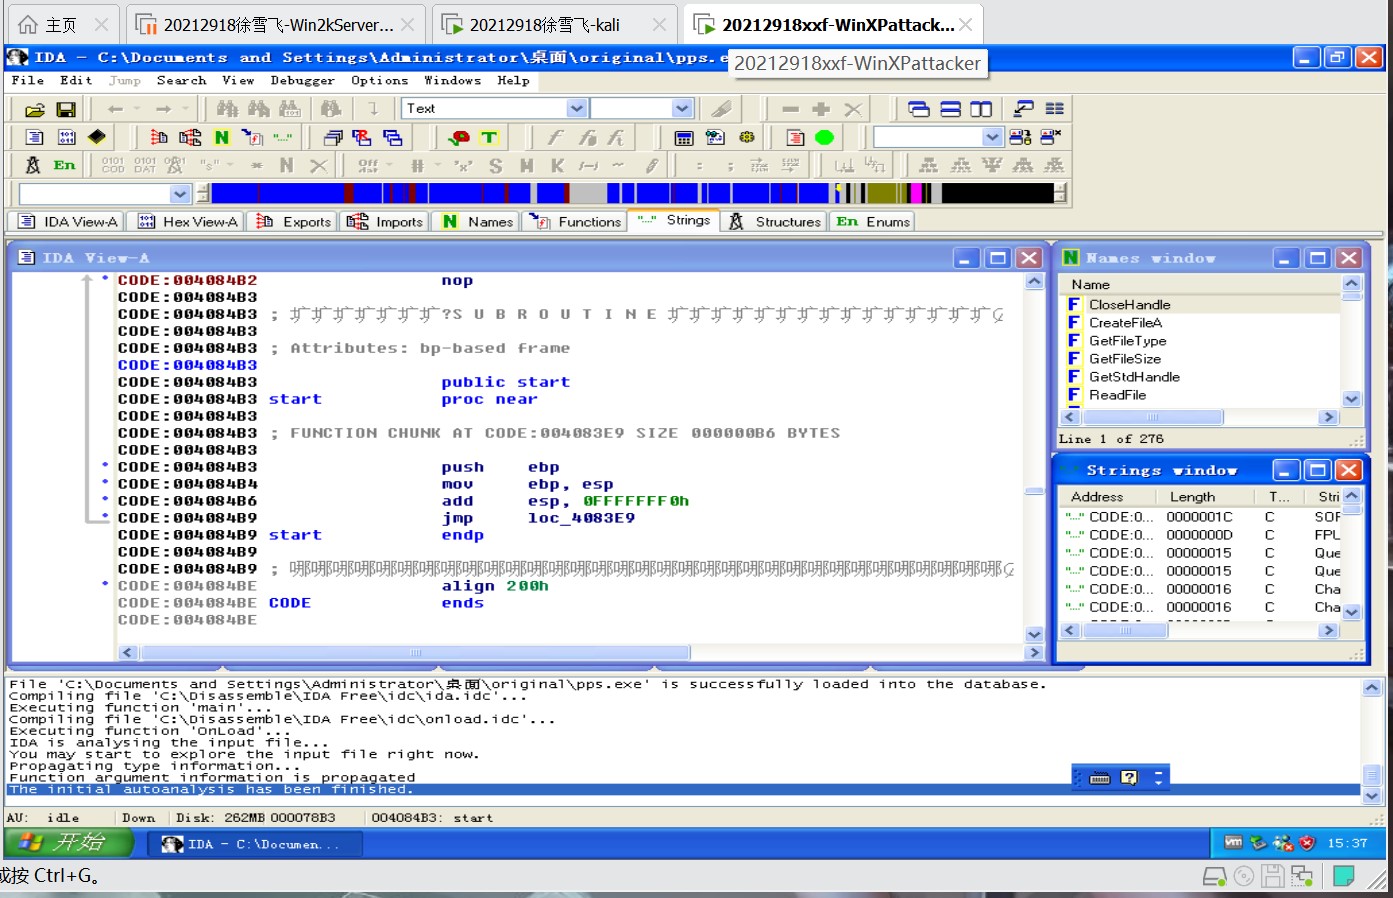The width and height of the screenshot is (1393, 898).
Task: Click Name column header in Names window
Action: coord(1200,285)
